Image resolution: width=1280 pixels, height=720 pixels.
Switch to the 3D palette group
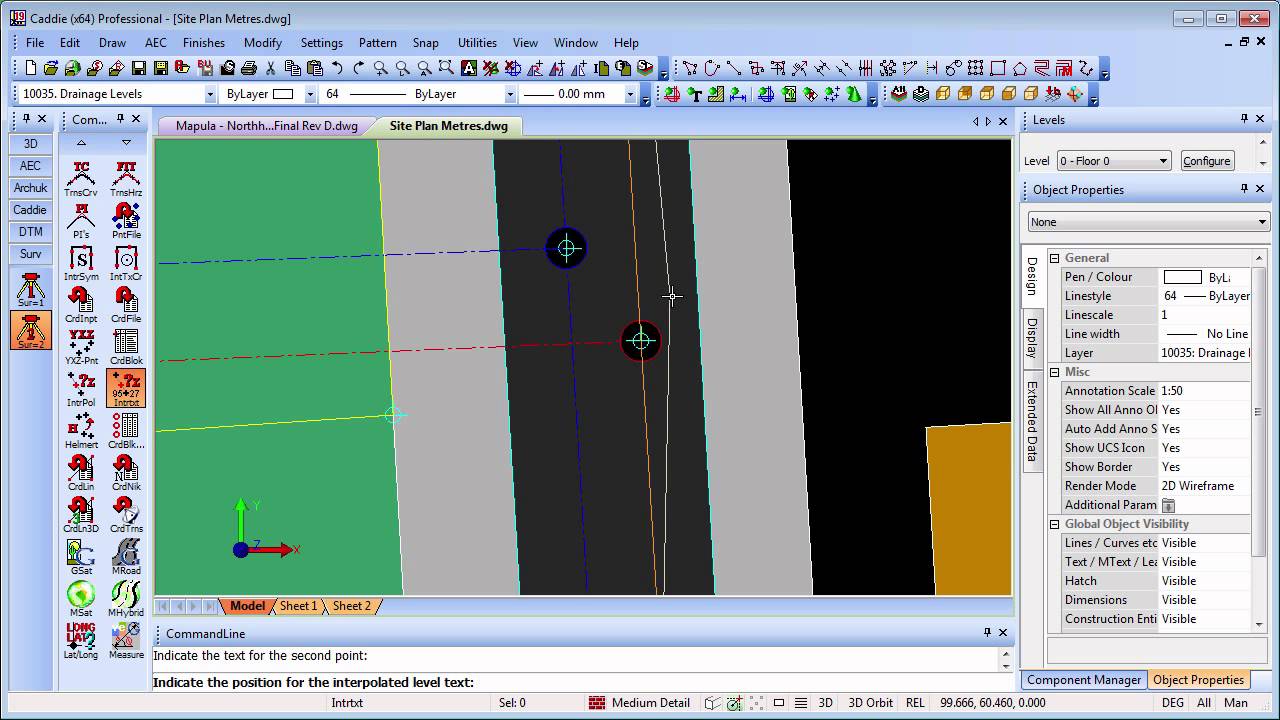click(x=31, y=144)
